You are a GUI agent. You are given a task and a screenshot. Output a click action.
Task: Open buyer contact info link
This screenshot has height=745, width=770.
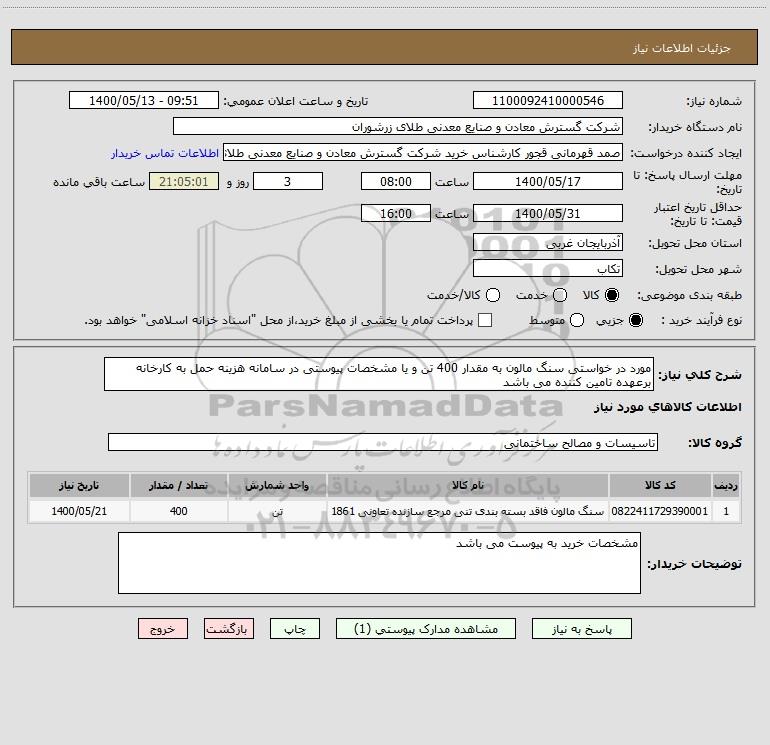(165, 153)
